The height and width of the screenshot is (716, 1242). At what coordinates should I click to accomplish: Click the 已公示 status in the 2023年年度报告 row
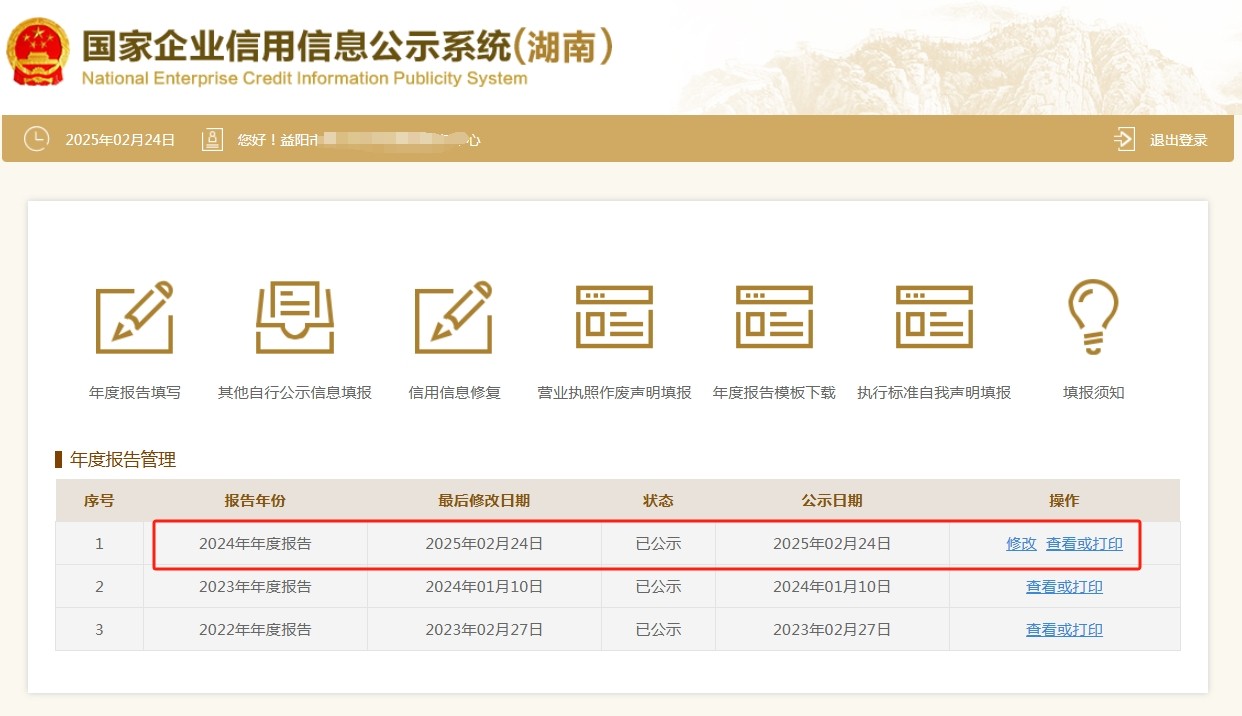pos(658,587)
